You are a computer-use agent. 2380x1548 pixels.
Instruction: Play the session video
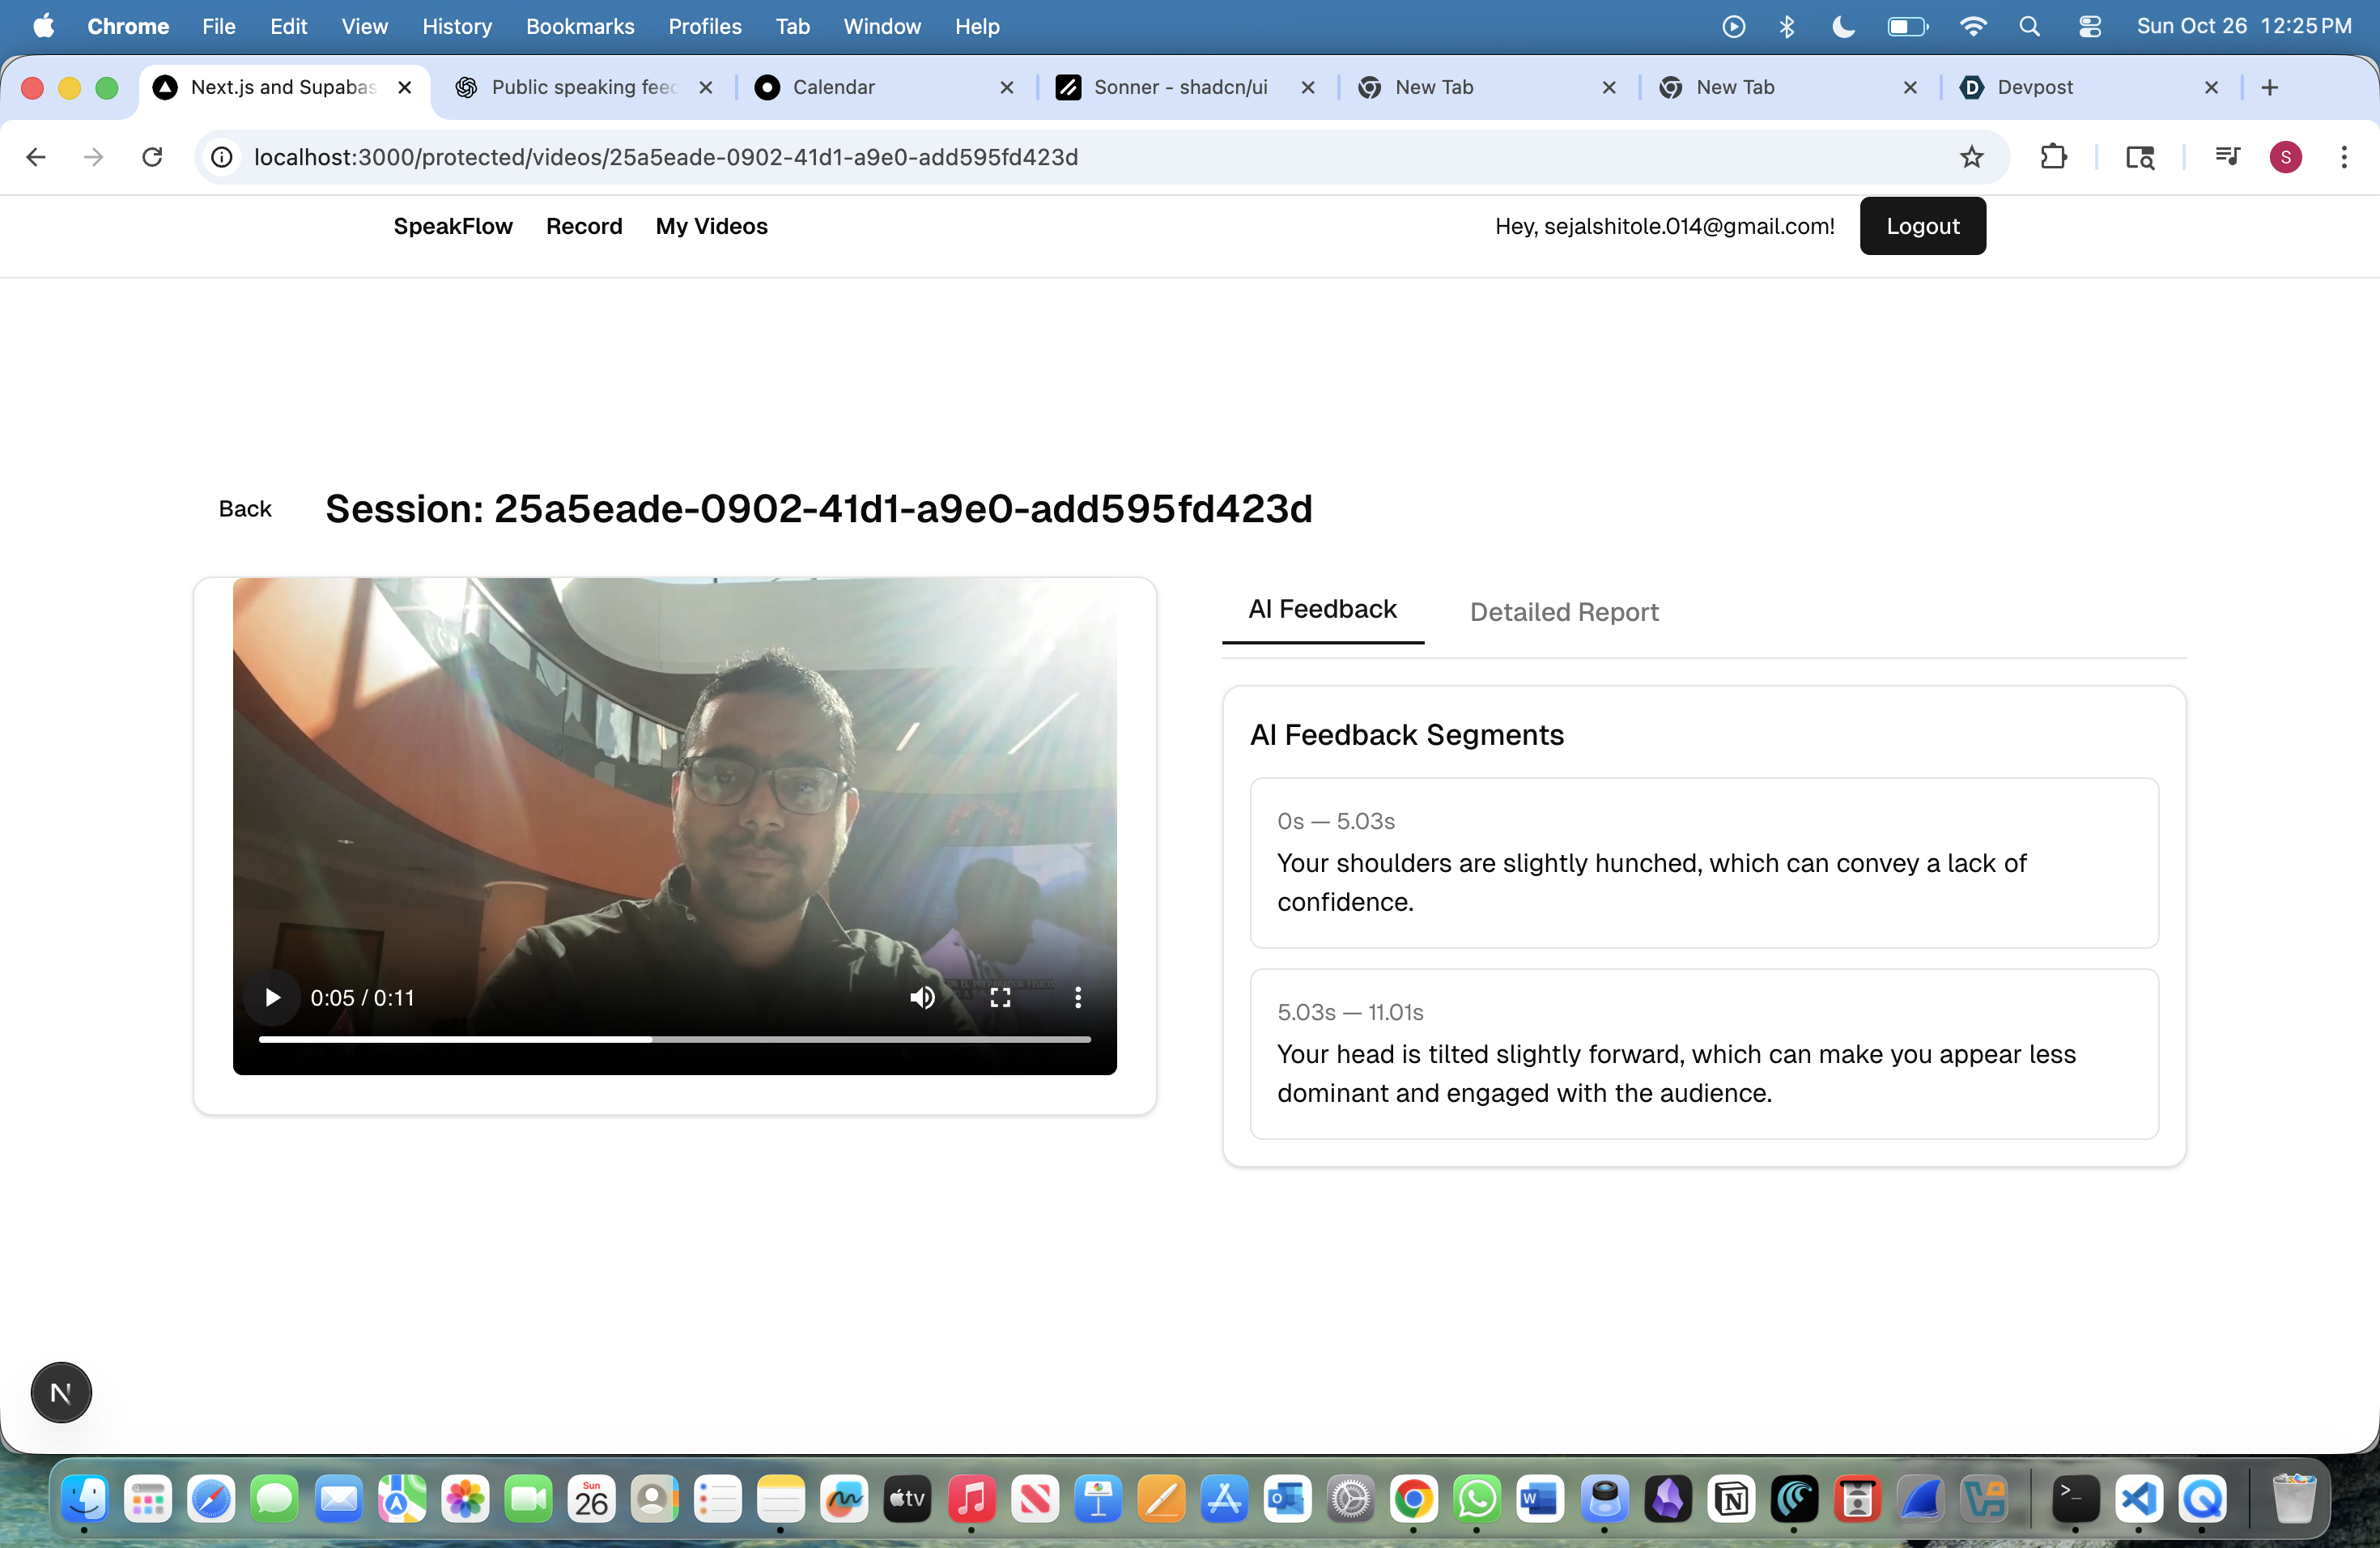click(272, 997)
